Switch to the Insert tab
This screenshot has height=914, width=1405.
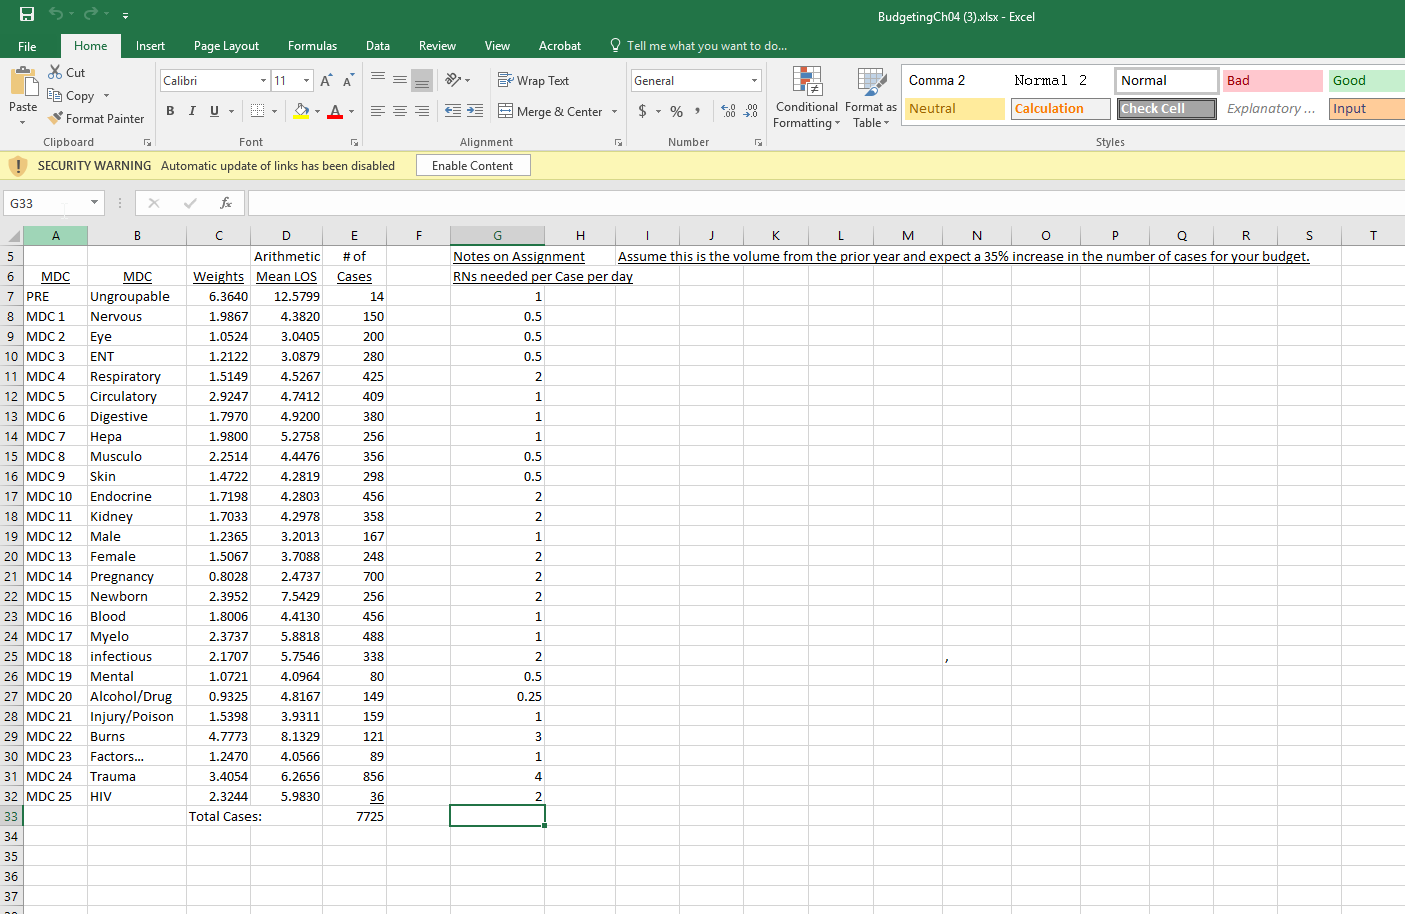pos(150,46)
